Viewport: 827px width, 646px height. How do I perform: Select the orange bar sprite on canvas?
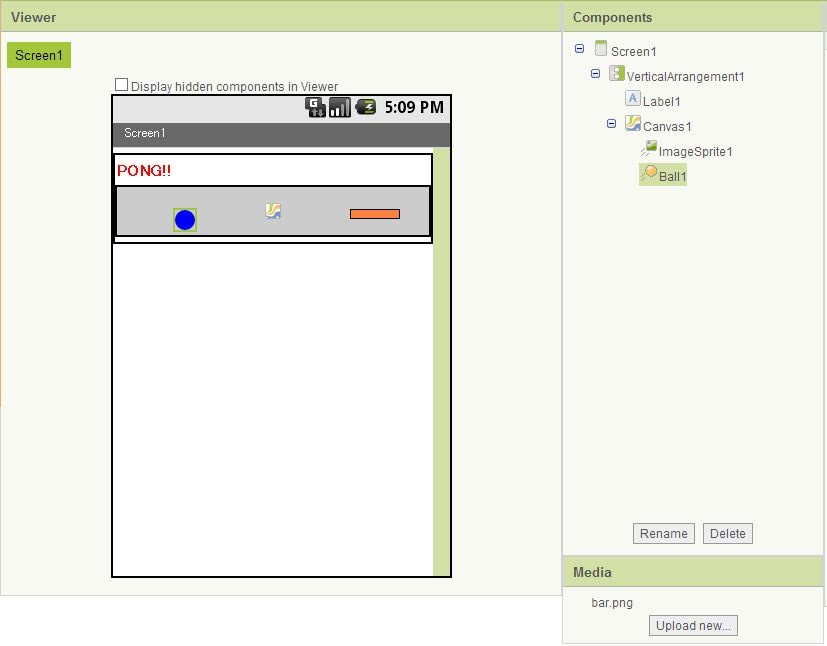375,214
